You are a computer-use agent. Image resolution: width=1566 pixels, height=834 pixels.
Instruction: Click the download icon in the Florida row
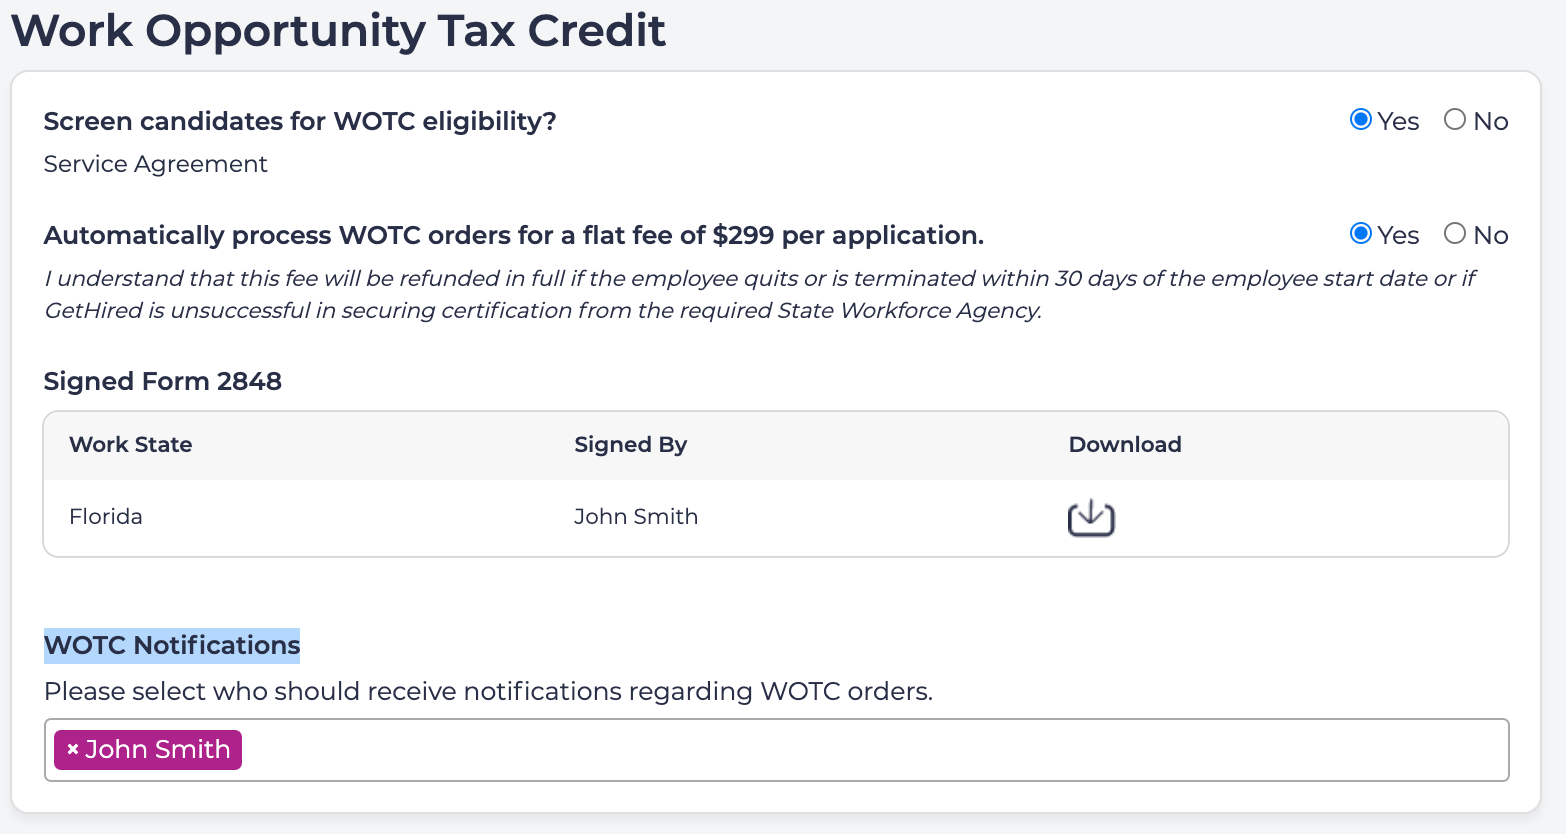(1090, 517)
